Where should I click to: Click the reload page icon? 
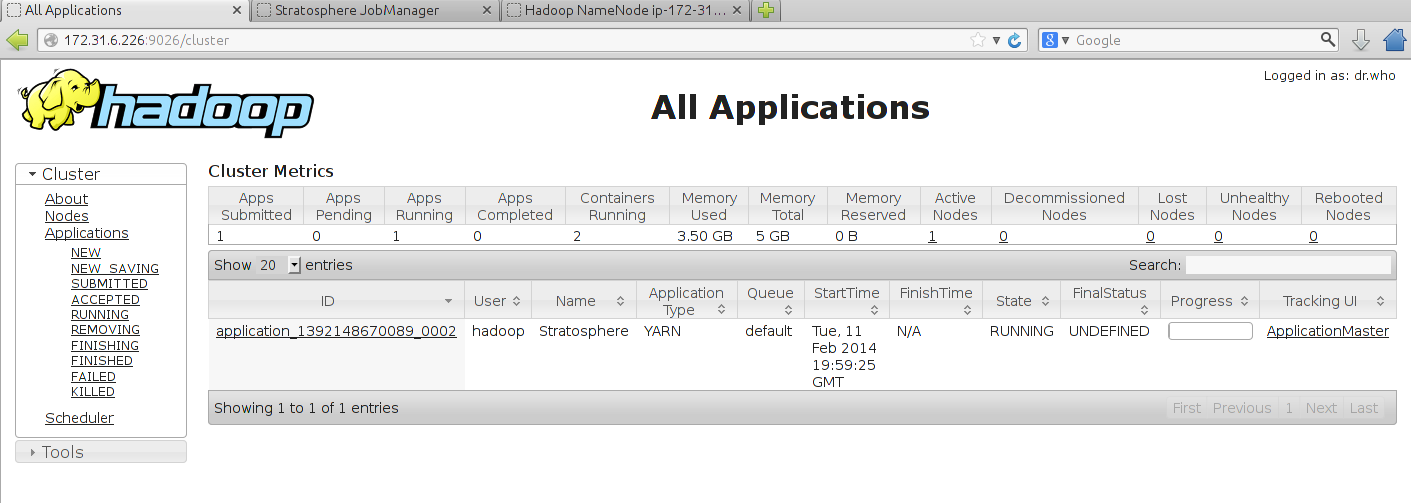pos(1014,41)
